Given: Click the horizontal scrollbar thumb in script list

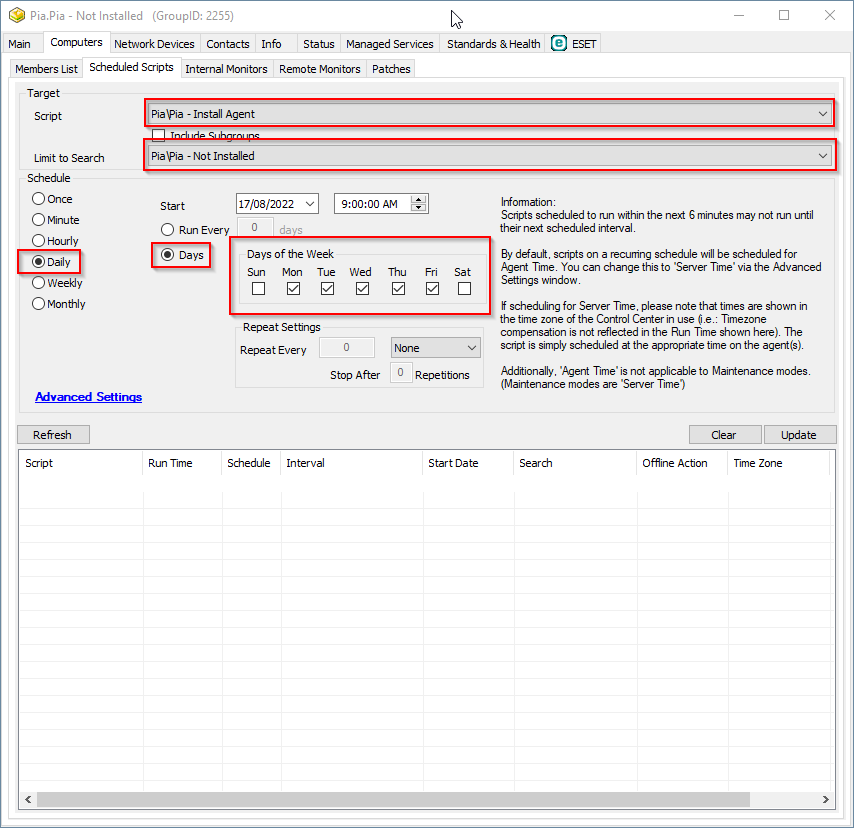Looking at the screenshot, I should point(393,800).
